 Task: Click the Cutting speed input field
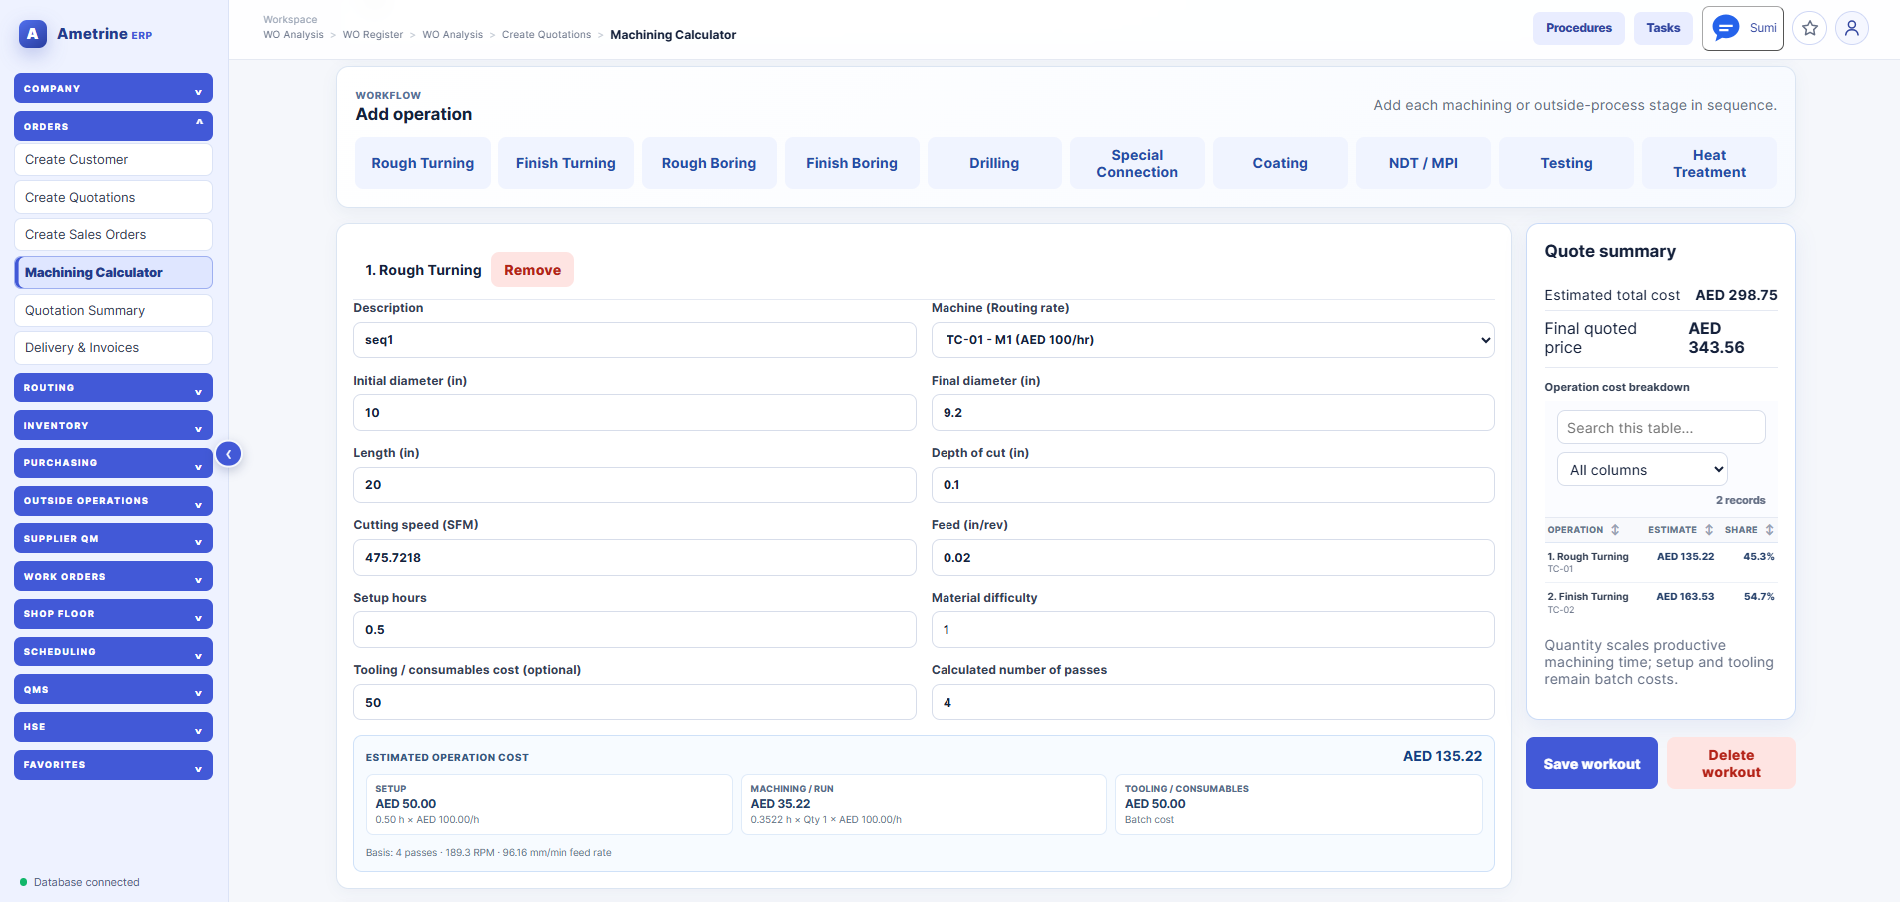coord(635,557)
